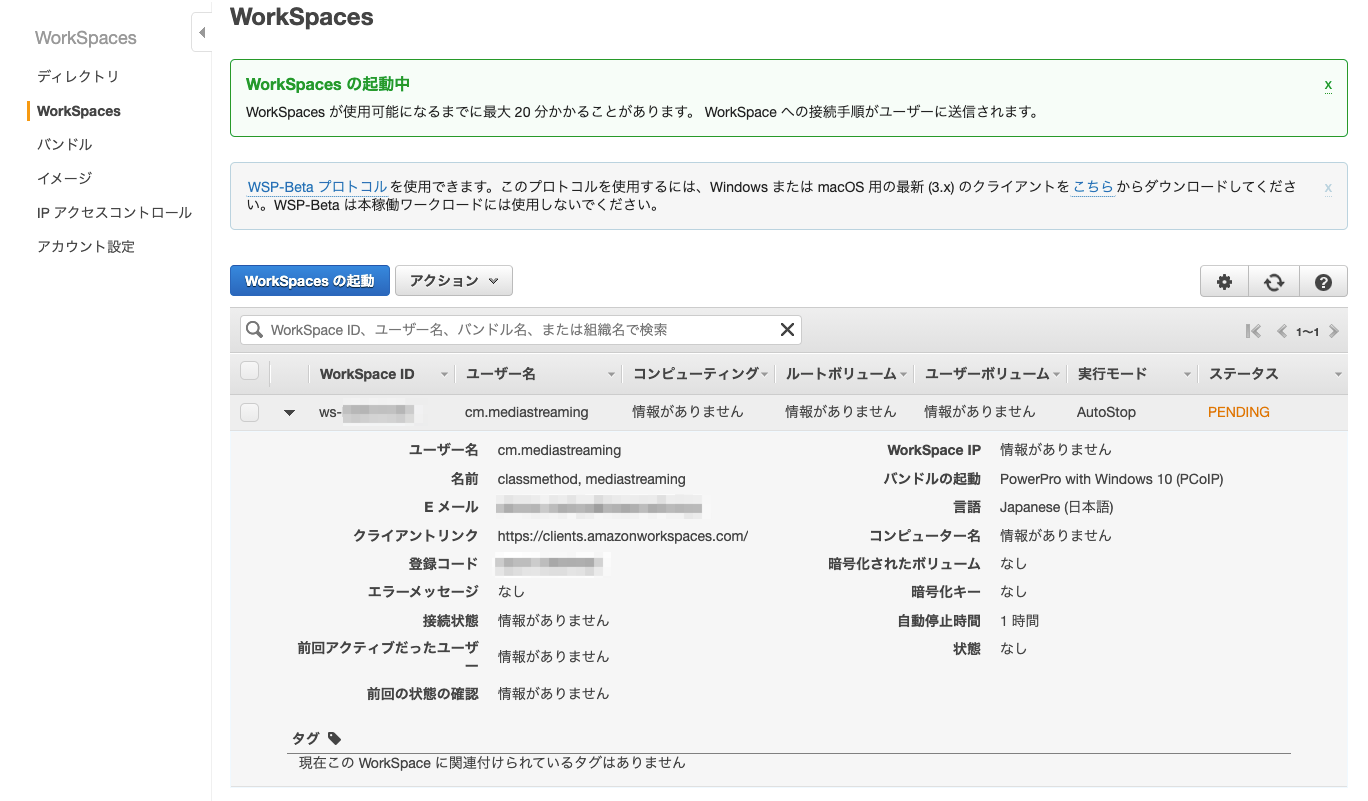1368x801 pixels.
Task: Dismiss the WSP-Beta info banner
Action: (1328, 187)
